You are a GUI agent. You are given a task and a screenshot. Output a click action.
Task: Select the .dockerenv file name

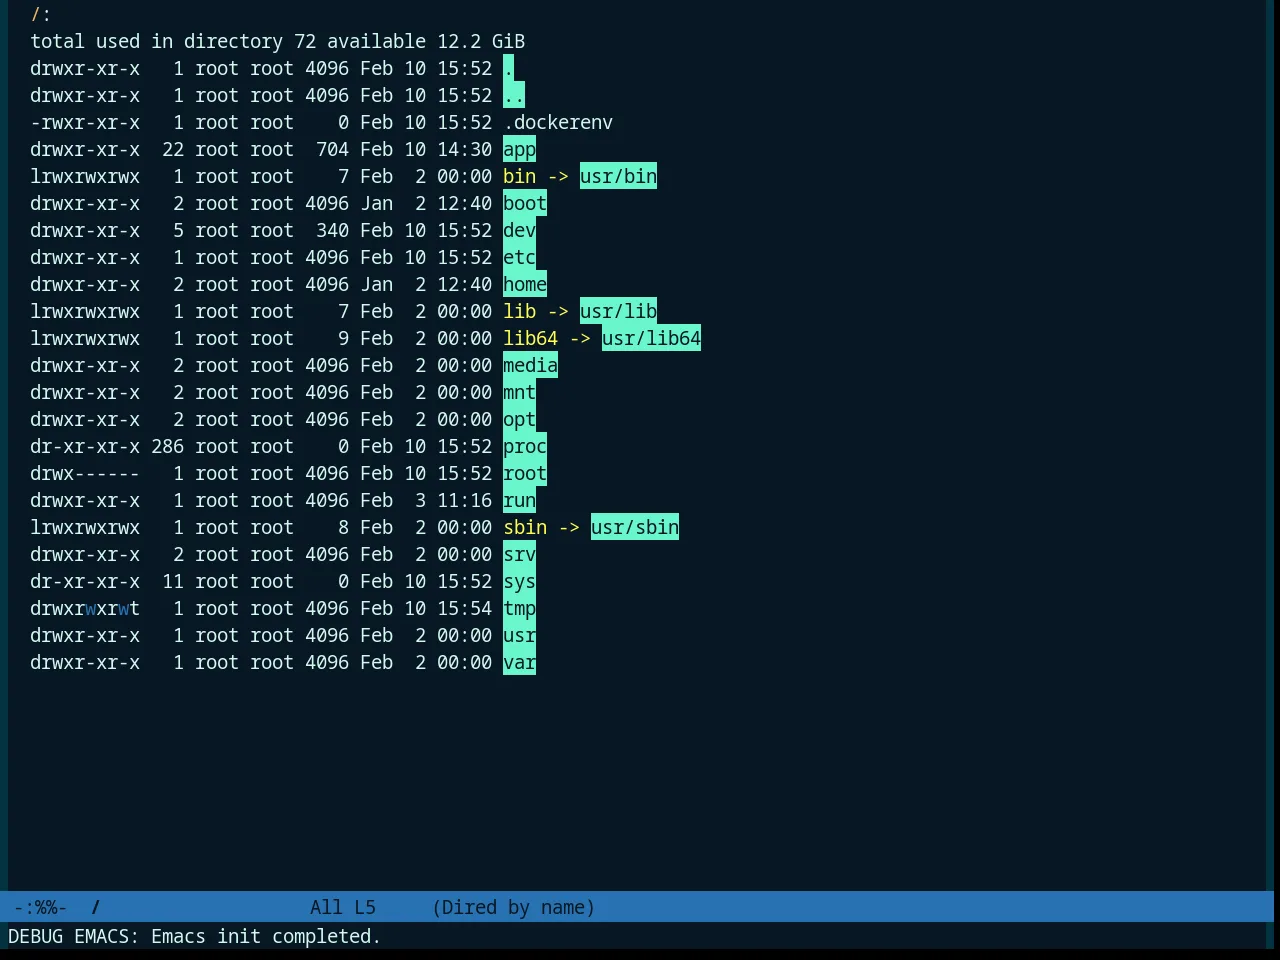558,123
